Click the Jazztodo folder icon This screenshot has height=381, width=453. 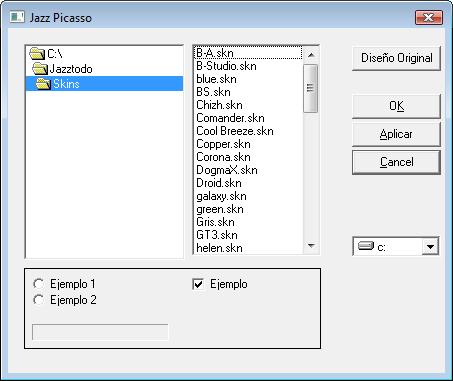[x=40, y=69]
